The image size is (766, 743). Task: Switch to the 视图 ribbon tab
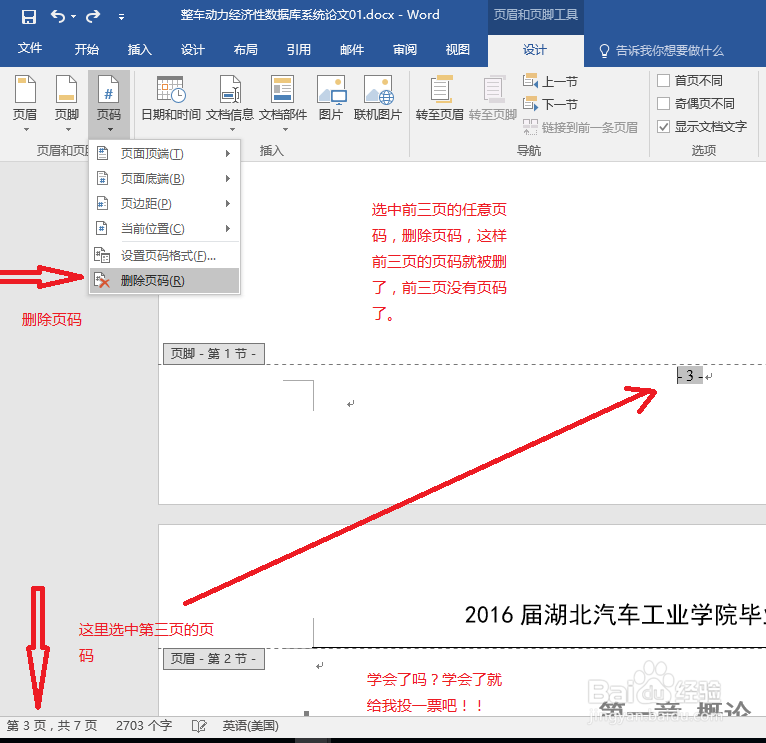coord(458,49)
